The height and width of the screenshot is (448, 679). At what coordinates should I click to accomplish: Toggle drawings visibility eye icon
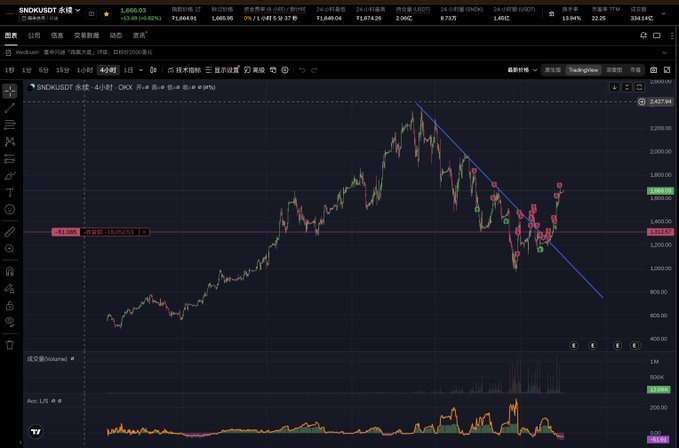(x=10, y=322)
